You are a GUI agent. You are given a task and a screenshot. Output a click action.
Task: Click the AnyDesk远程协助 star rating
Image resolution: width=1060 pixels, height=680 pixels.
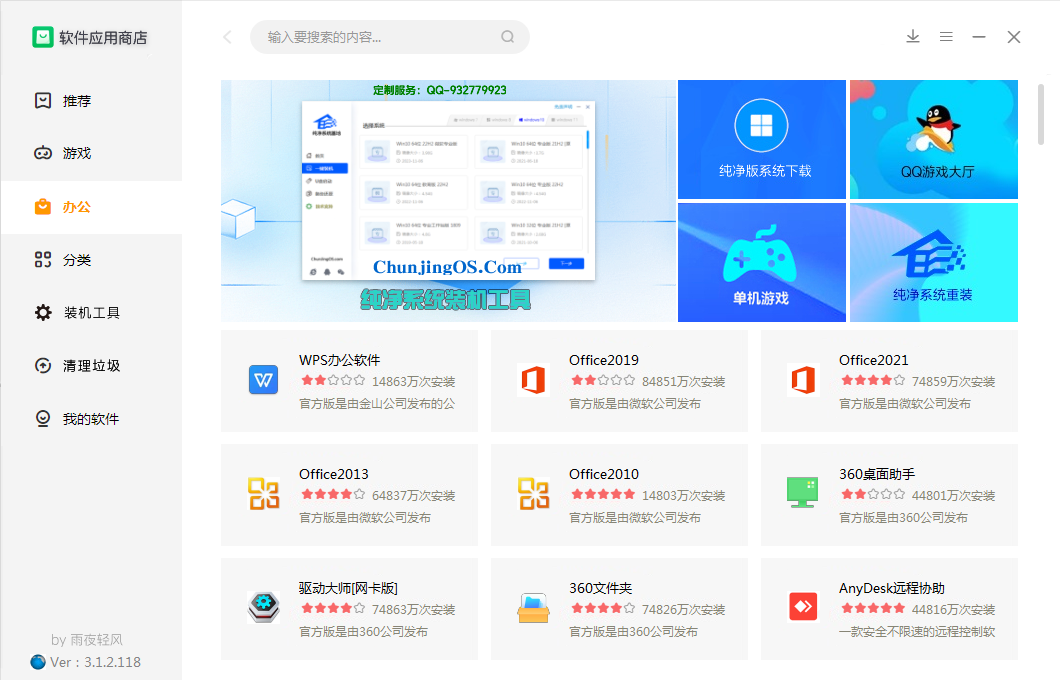873,608
